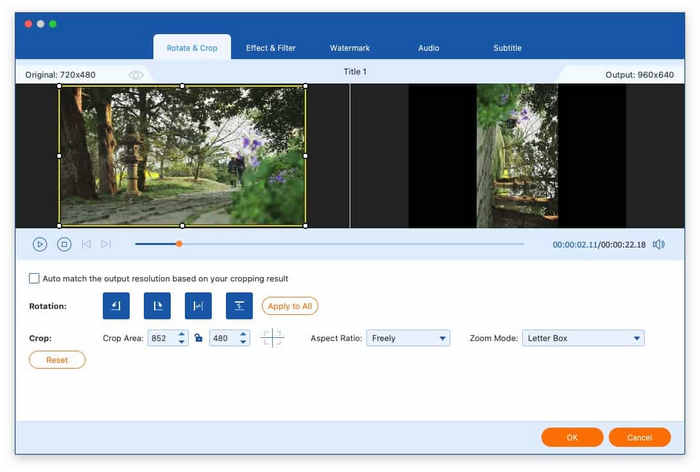Enable auto match output resolution checkbox
Viewport: 700px width, 472px height.
(35, 278)
